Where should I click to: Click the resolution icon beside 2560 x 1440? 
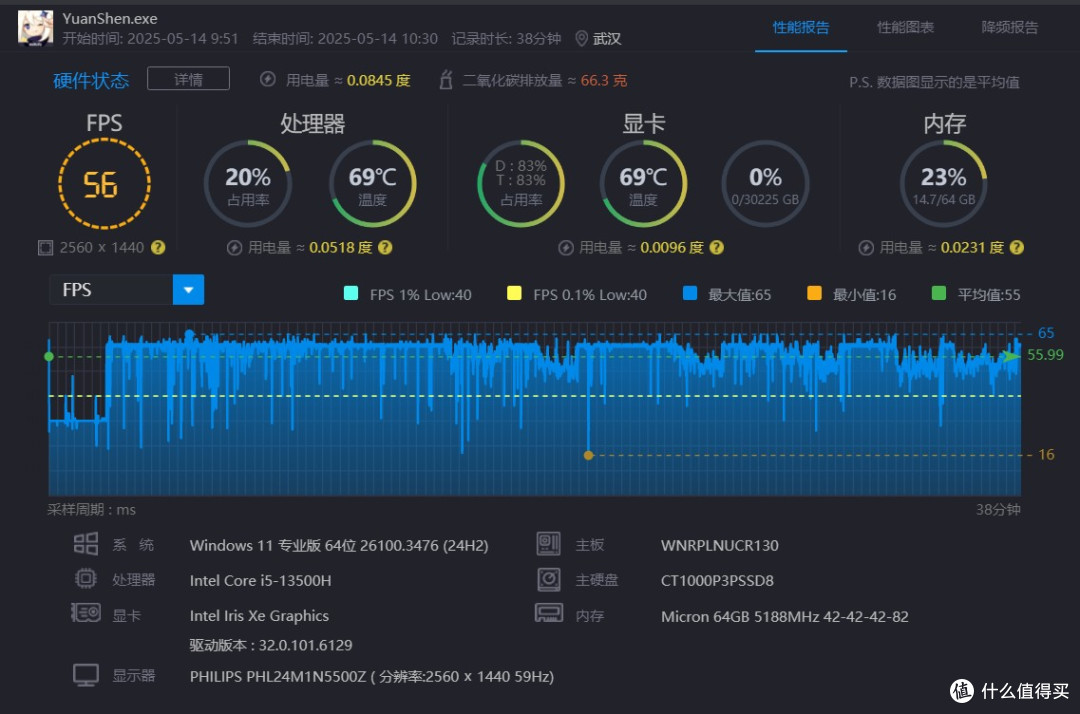[x=45, y=248]
